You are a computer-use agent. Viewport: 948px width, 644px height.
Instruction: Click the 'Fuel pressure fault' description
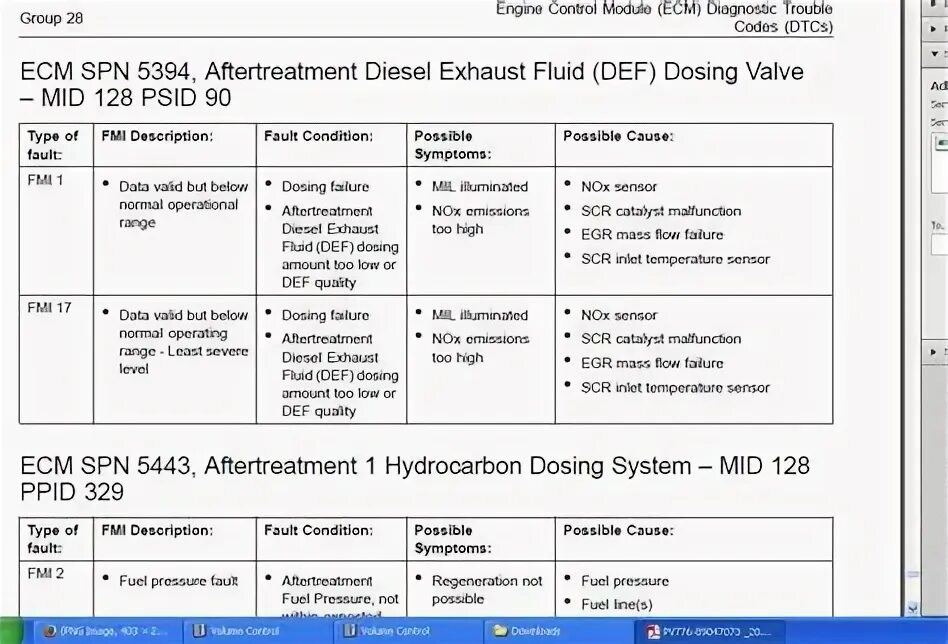(178, 581)
